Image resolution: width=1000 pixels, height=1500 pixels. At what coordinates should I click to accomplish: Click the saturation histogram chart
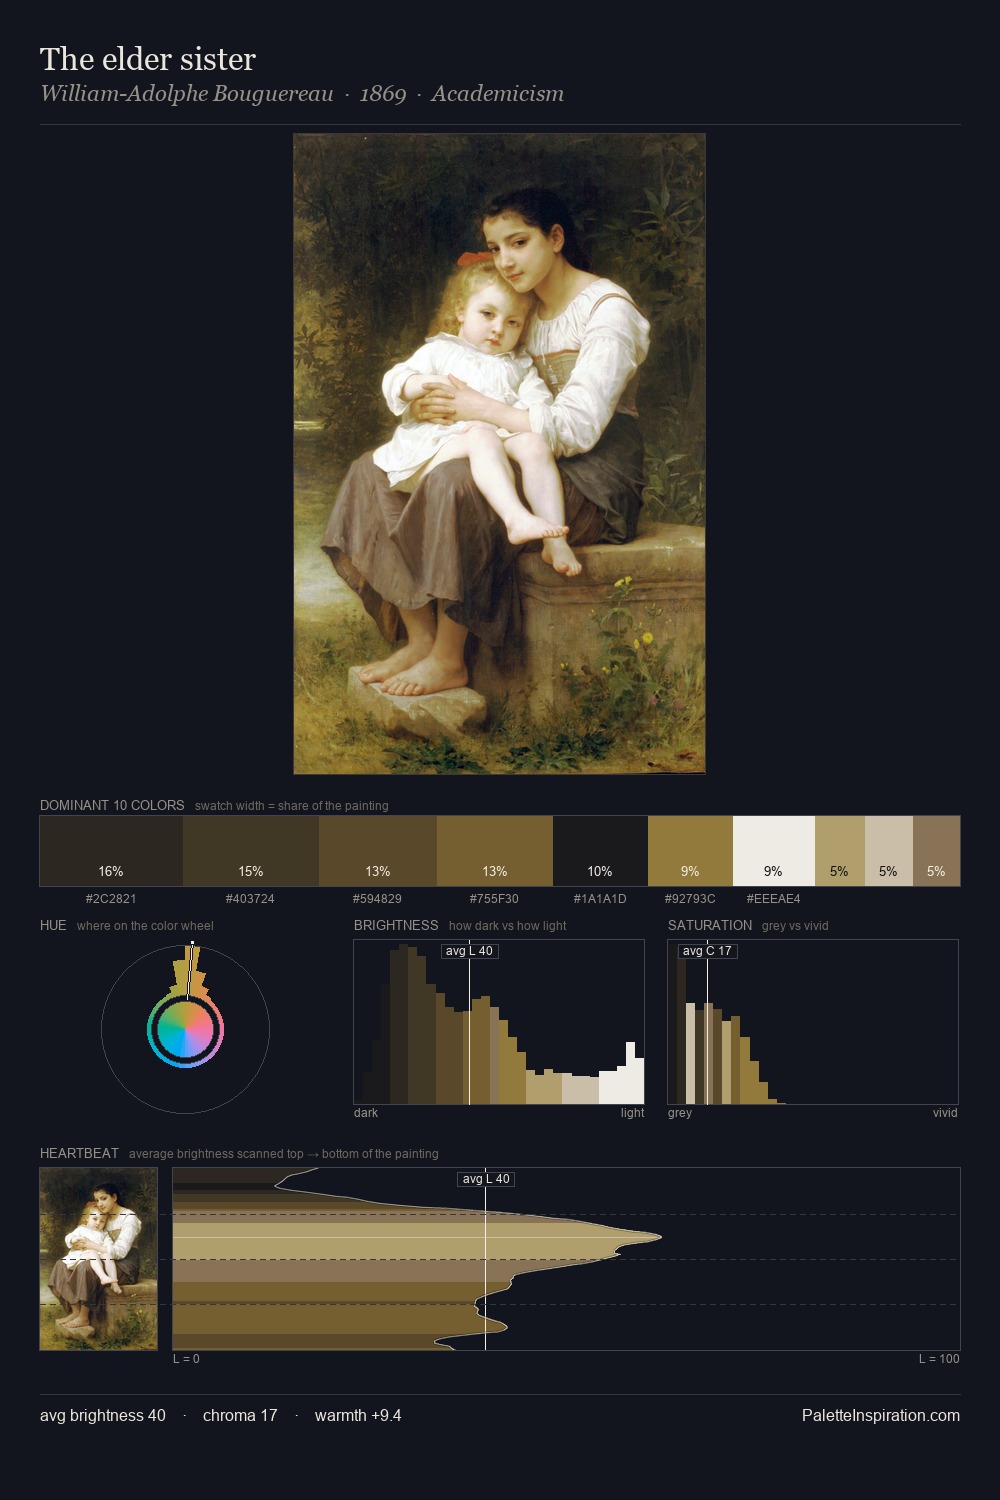[x=813, y=1022]
